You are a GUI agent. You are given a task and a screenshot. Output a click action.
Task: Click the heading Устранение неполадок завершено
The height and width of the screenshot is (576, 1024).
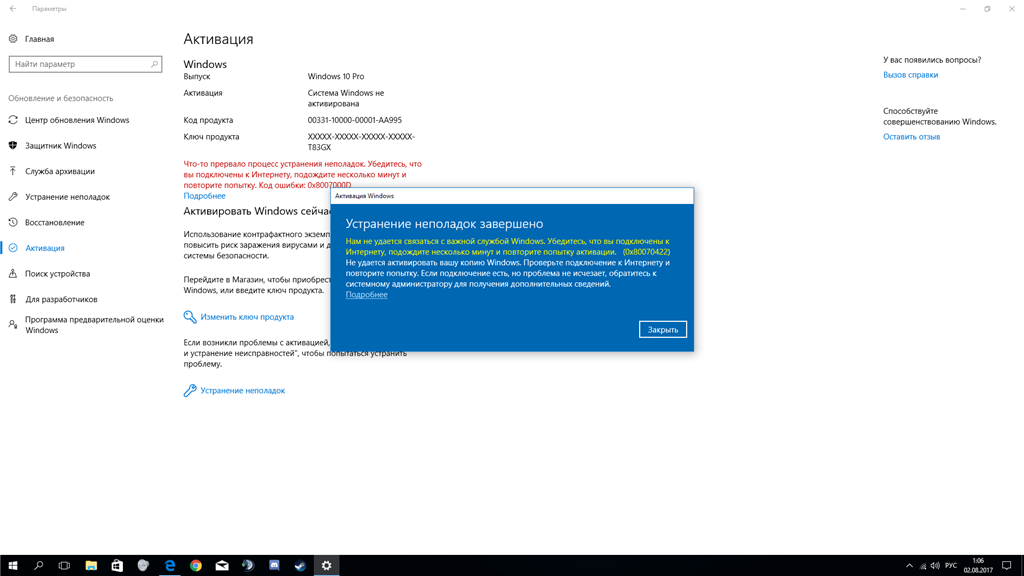[x=444, y=224]
